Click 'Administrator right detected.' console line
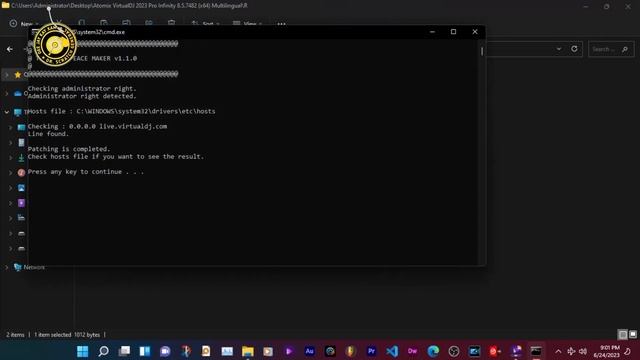The height and width of the screenshot is (360, 640). pyautogui.click(x=82, y=96)
